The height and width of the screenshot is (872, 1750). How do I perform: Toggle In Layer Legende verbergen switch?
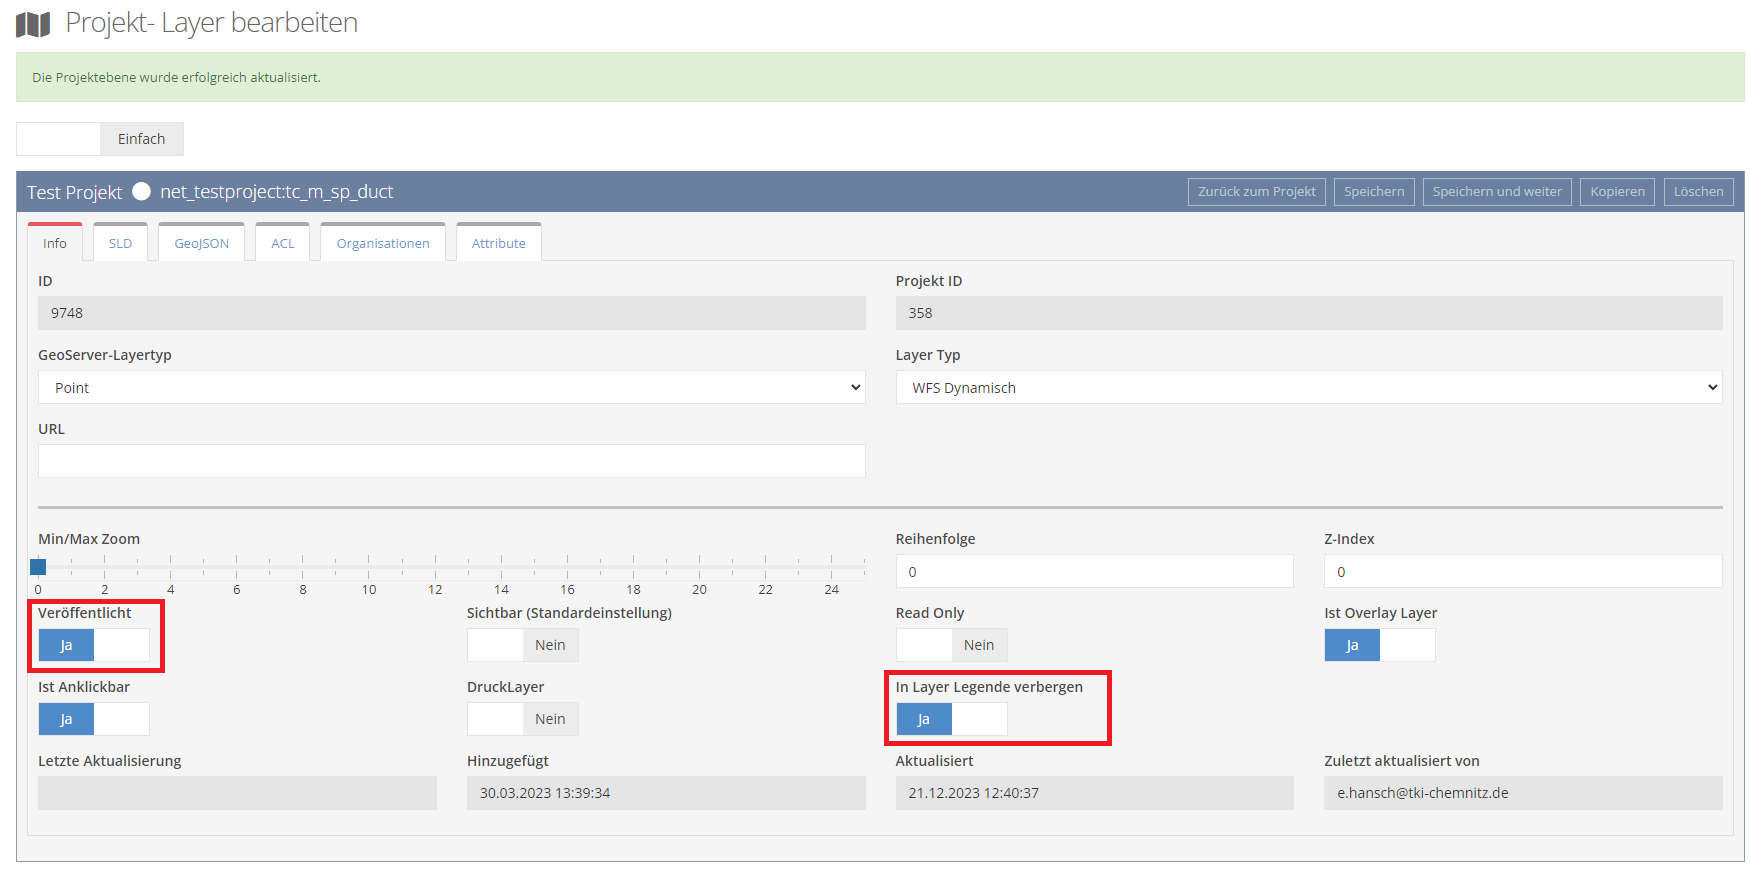coord(951,719)
